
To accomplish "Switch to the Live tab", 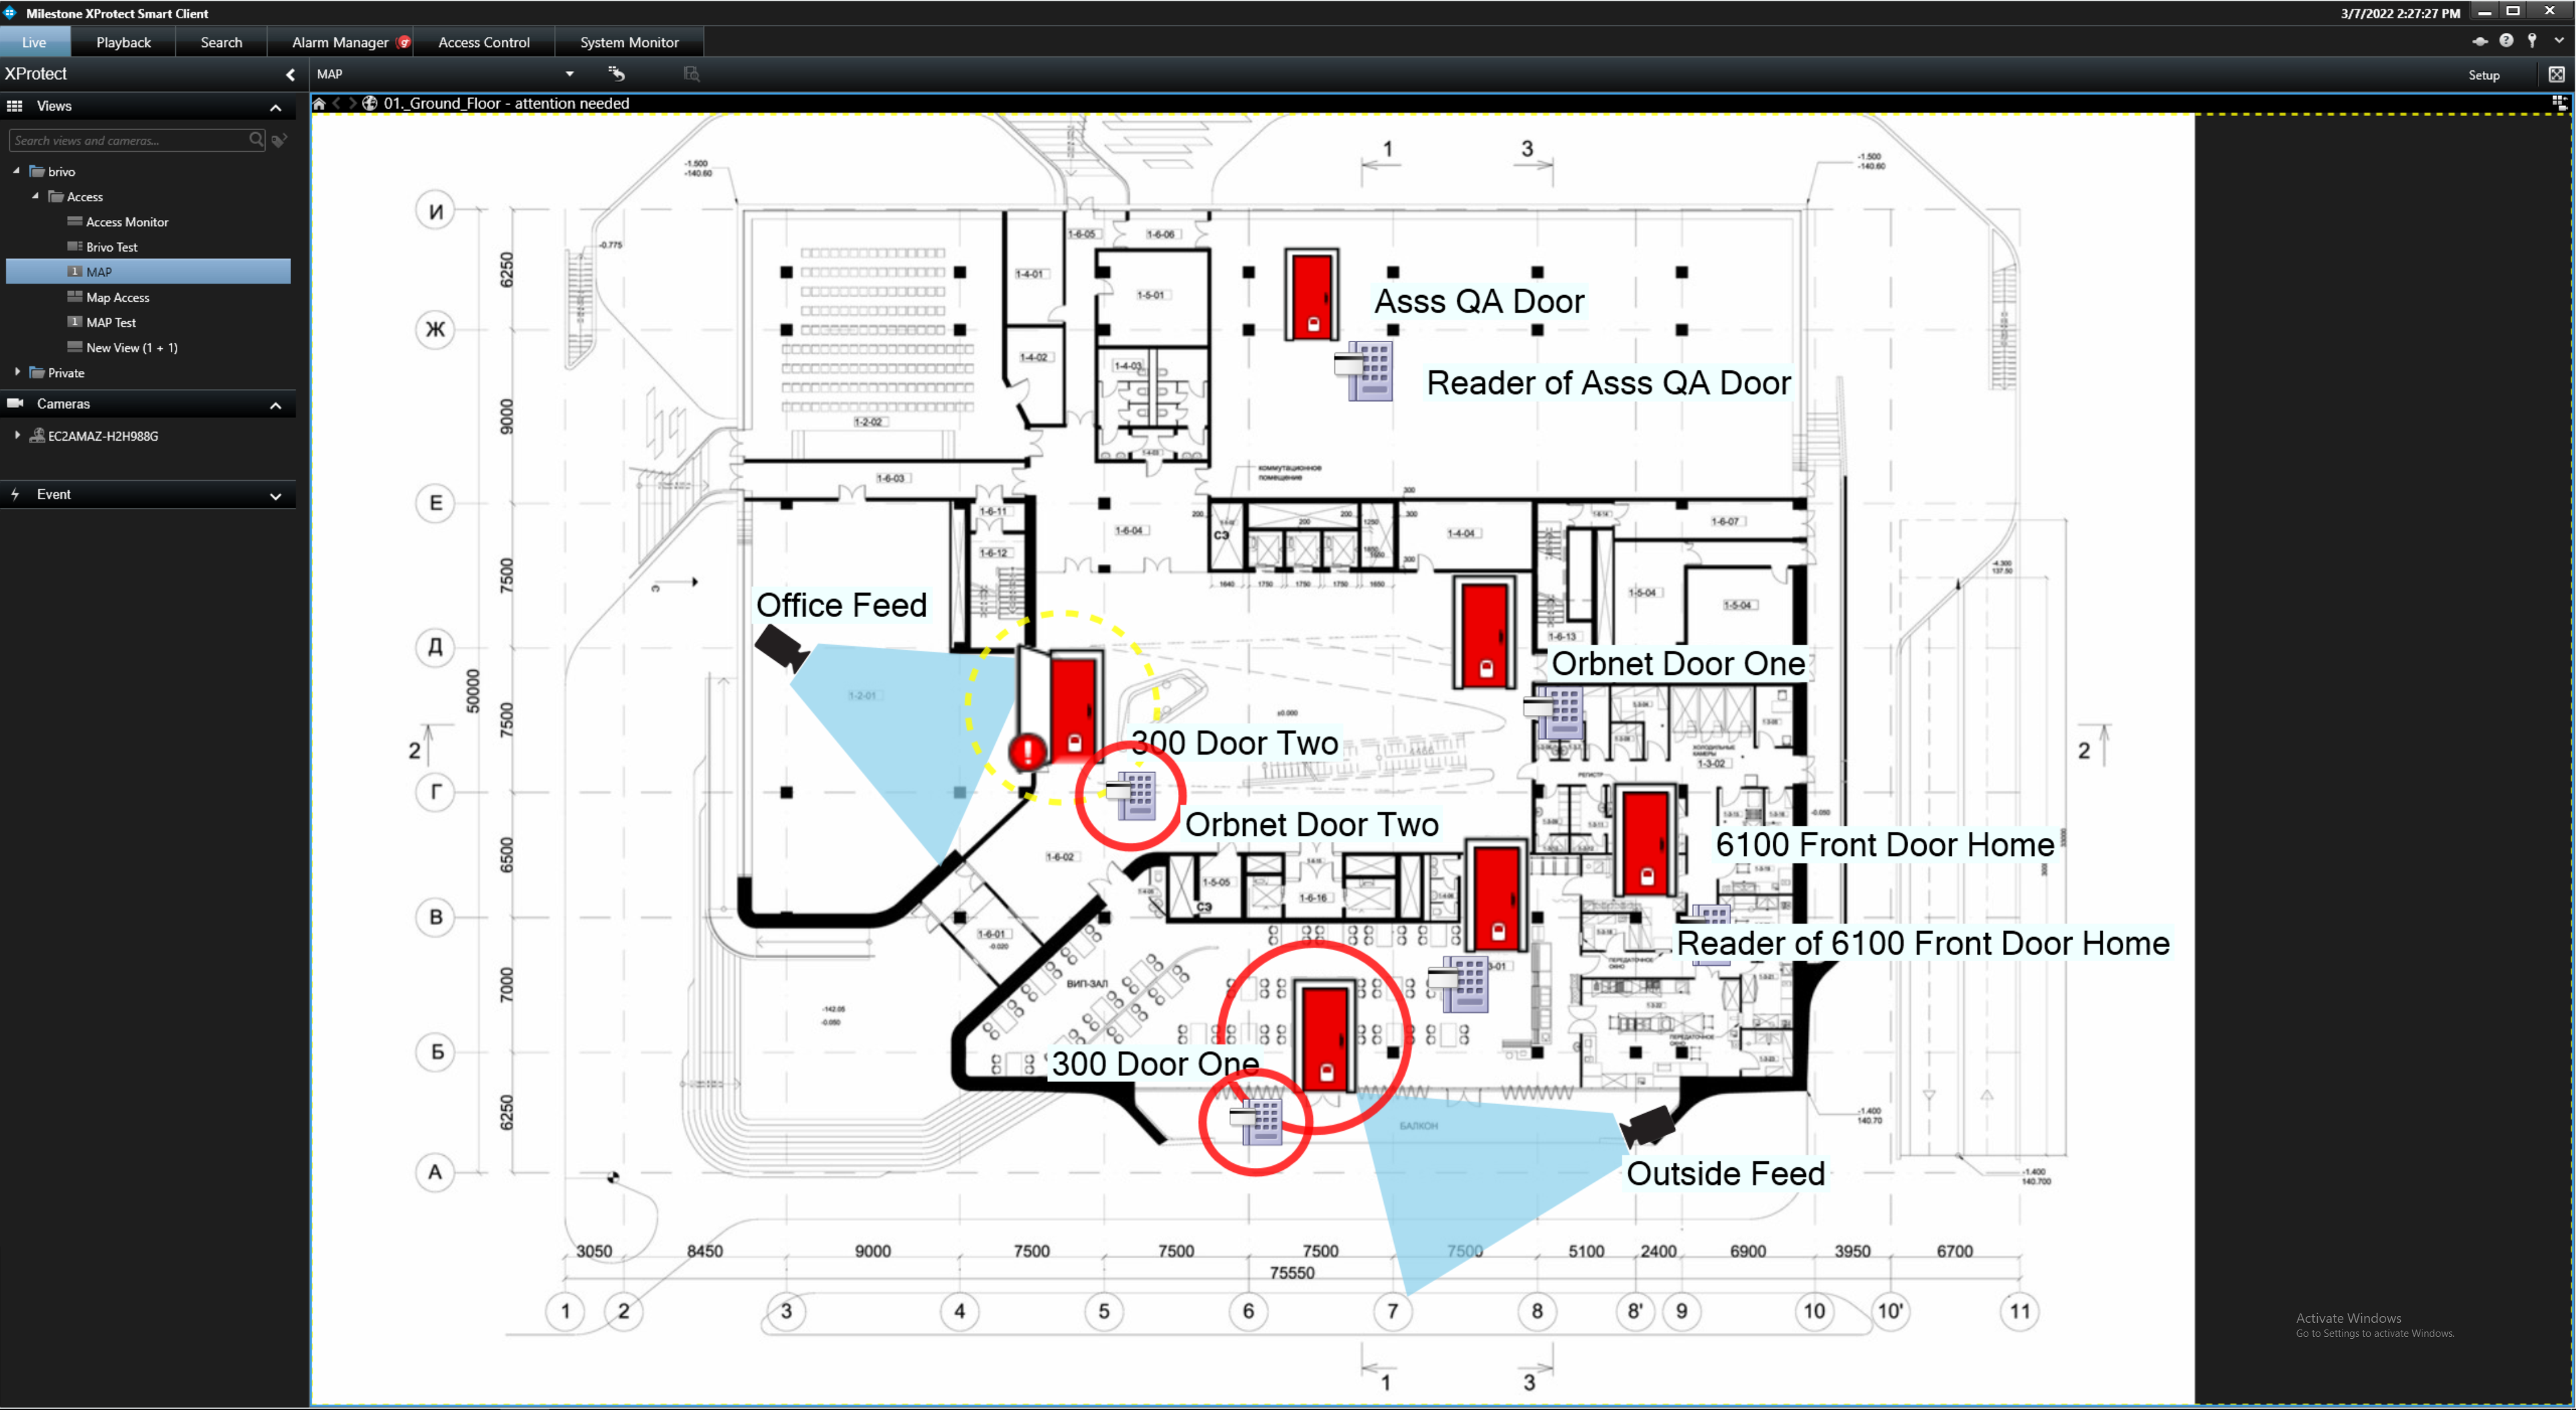I will (35, 42).
